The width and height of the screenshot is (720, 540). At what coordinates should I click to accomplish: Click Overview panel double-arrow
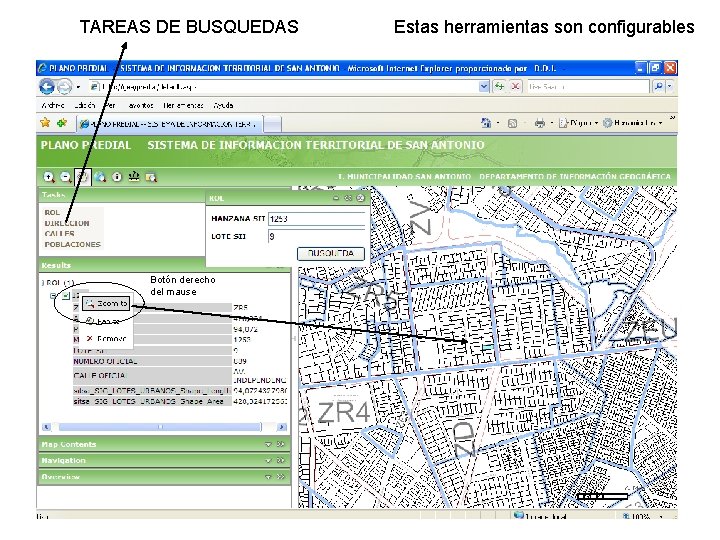281,477
